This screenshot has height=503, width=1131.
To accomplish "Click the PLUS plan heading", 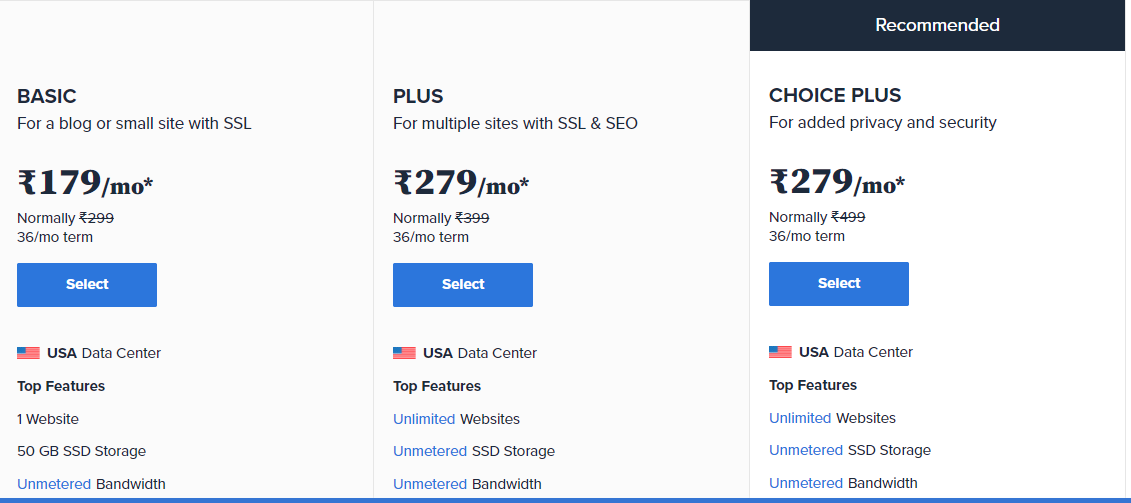I will 418,97.
